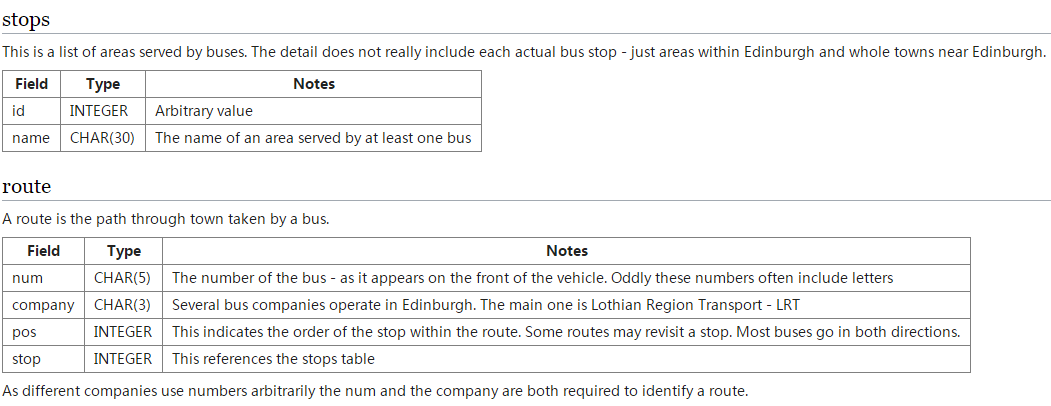Select the "stop" field cell in route table
The image size is (1051, 406).
pyautogui.click(x=25, y=358)
